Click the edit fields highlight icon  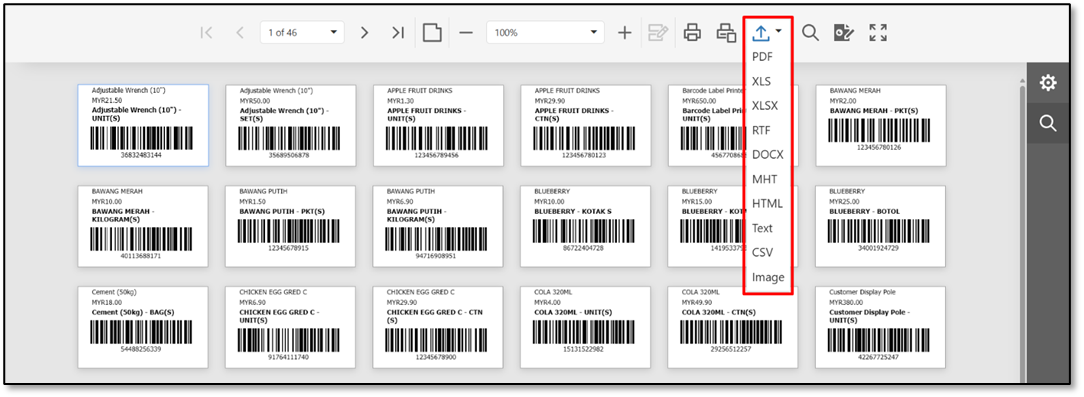click(x=657, y=33)
